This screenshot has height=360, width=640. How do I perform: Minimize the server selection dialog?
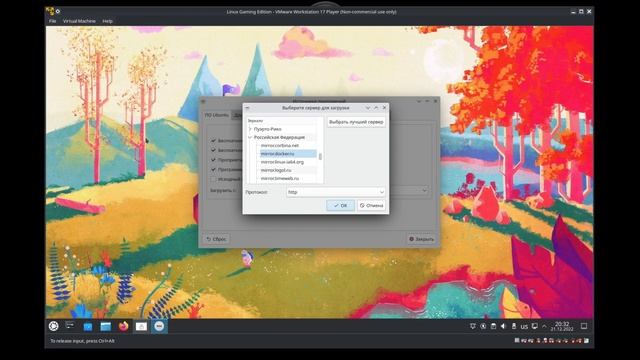[x=368, y=108]
